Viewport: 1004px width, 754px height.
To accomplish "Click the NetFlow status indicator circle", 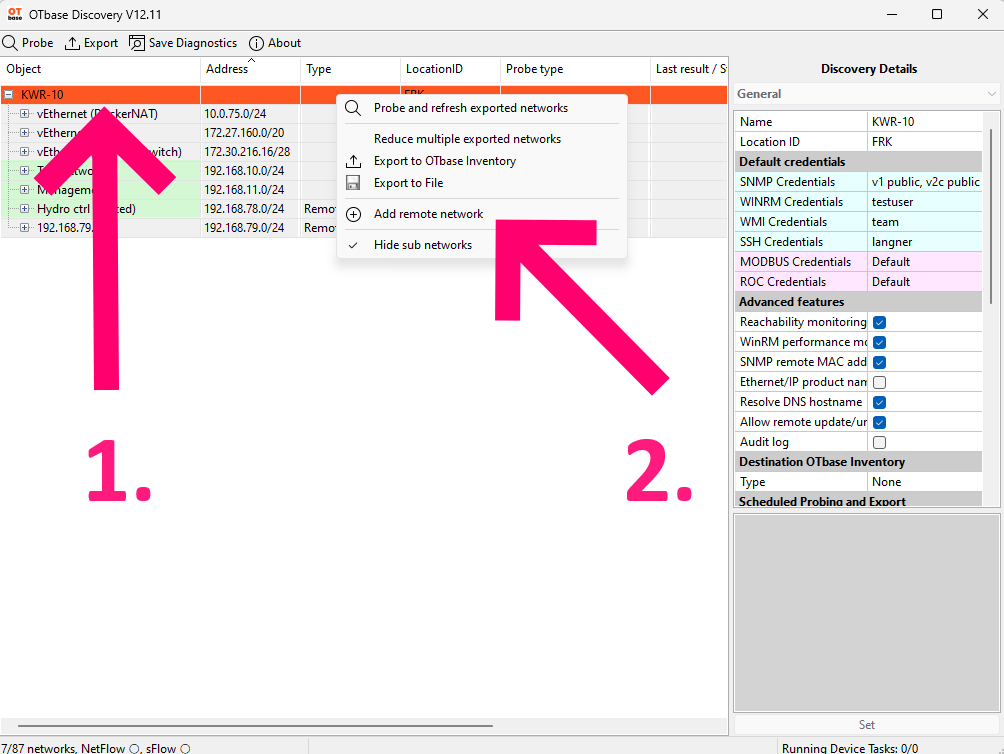I will tap(134, 748).
